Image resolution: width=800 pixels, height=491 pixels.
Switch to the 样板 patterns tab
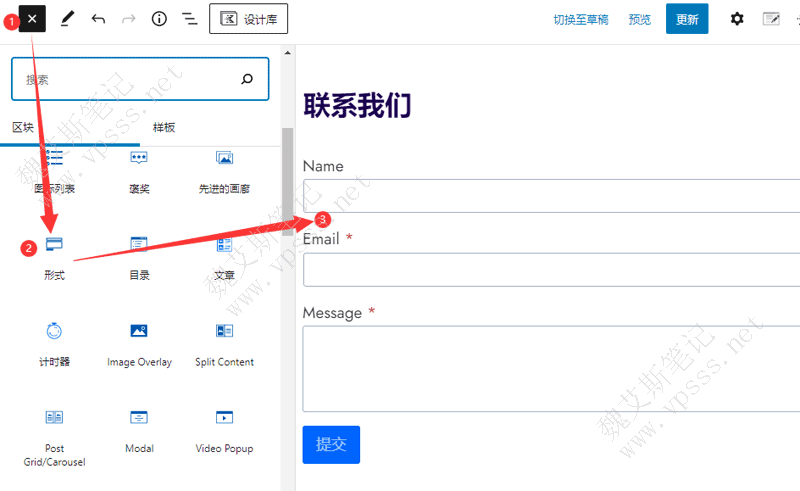164,128
